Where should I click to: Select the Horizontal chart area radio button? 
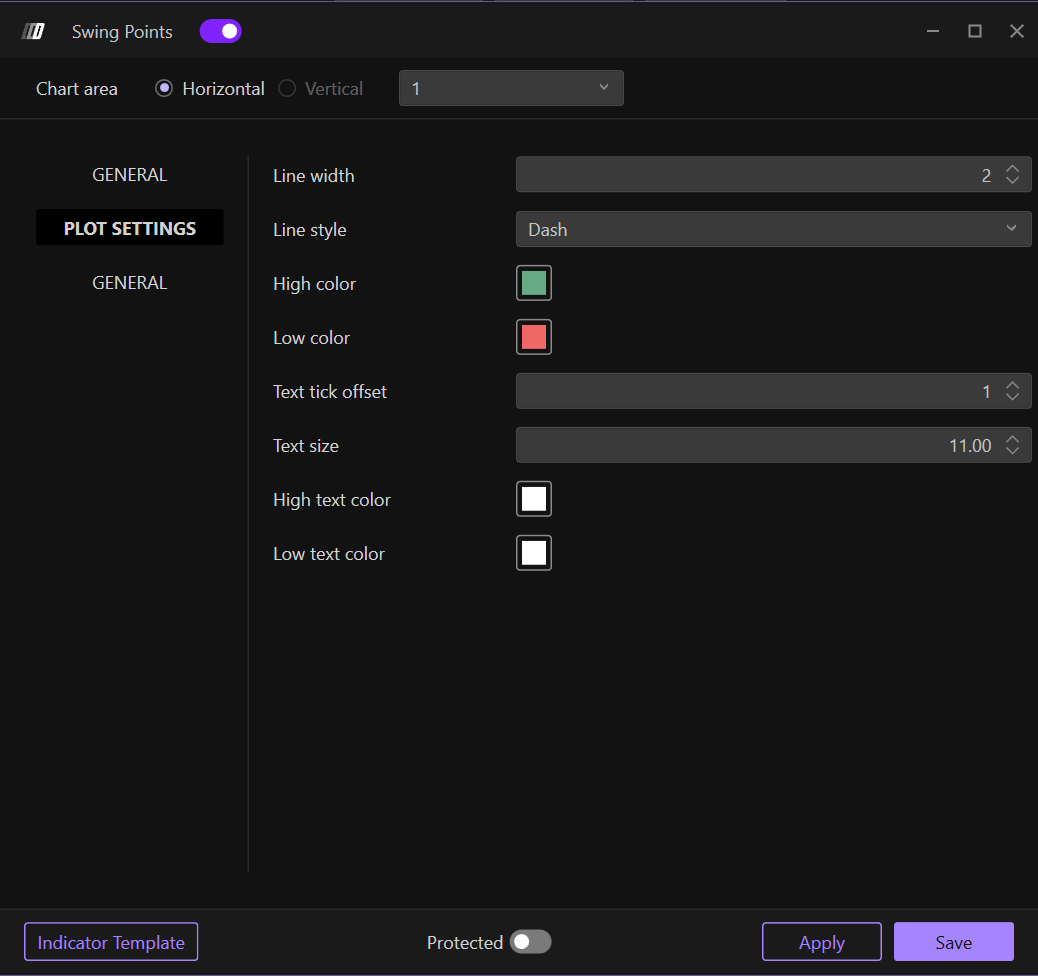point(165,88)
